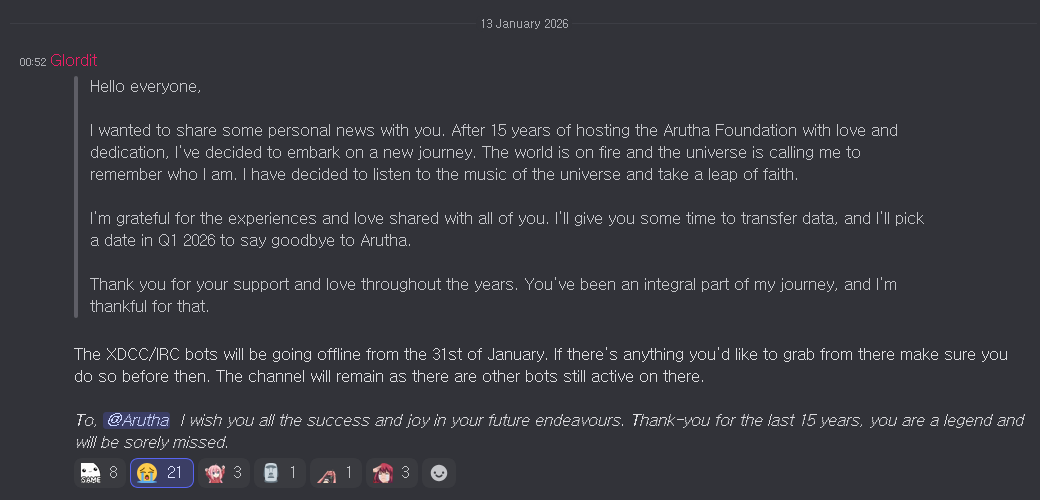This screenshot has height=500, width=1040.
Task: Click the quoted 'Hello everyone,' line
Action: 146,87
